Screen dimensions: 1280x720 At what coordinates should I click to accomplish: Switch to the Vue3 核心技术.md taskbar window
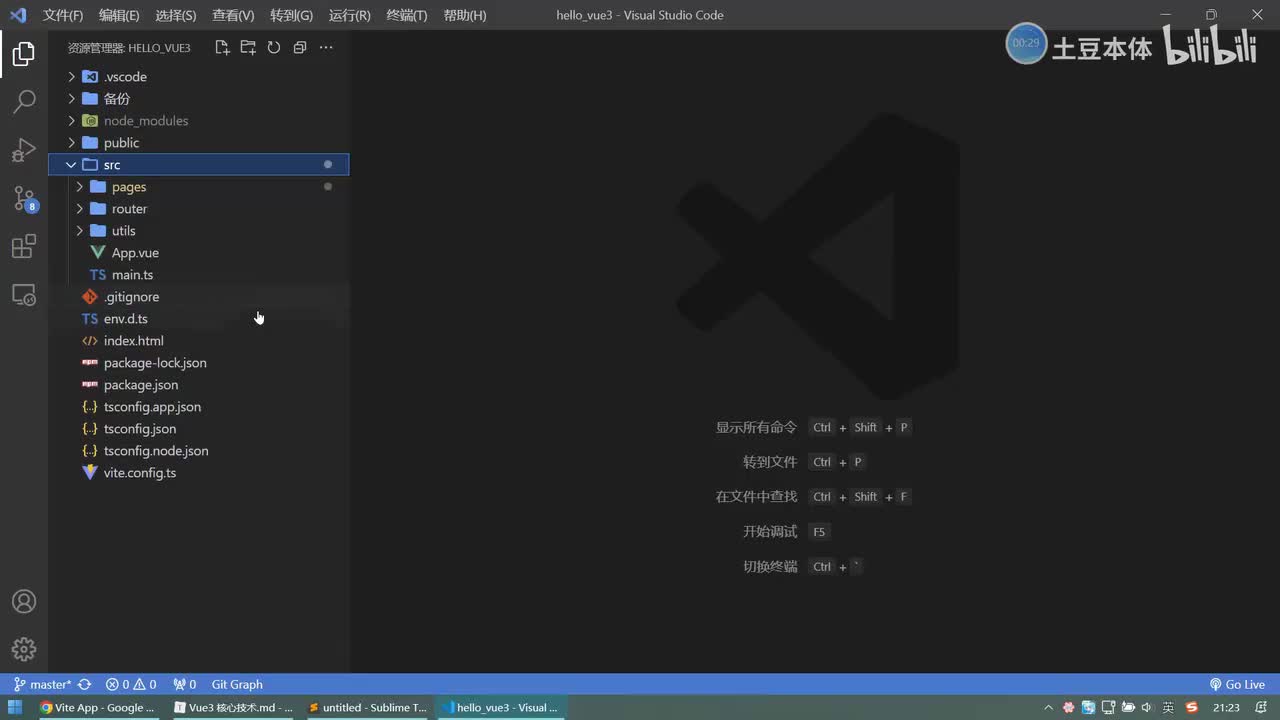(x=233, y=708)
